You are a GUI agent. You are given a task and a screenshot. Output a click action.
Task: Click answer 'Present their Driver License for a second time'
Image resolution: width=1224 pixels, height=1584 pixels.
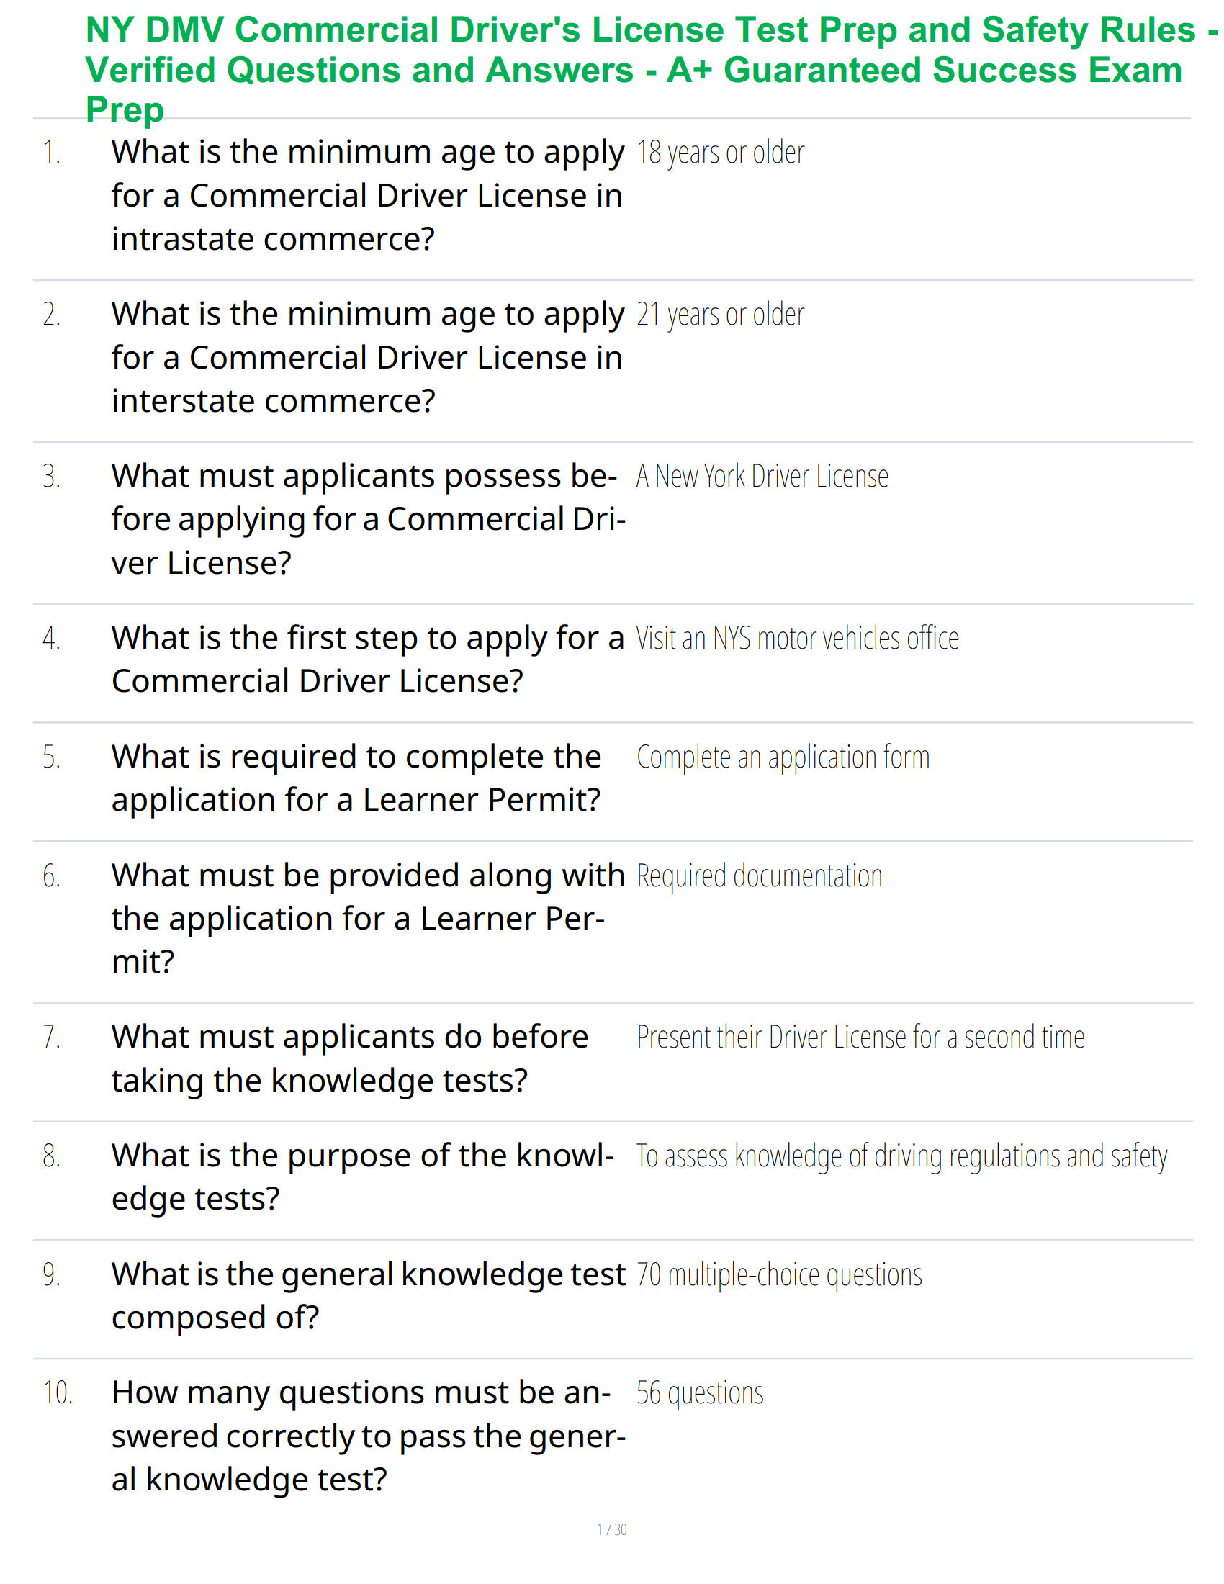[861, 1038]
